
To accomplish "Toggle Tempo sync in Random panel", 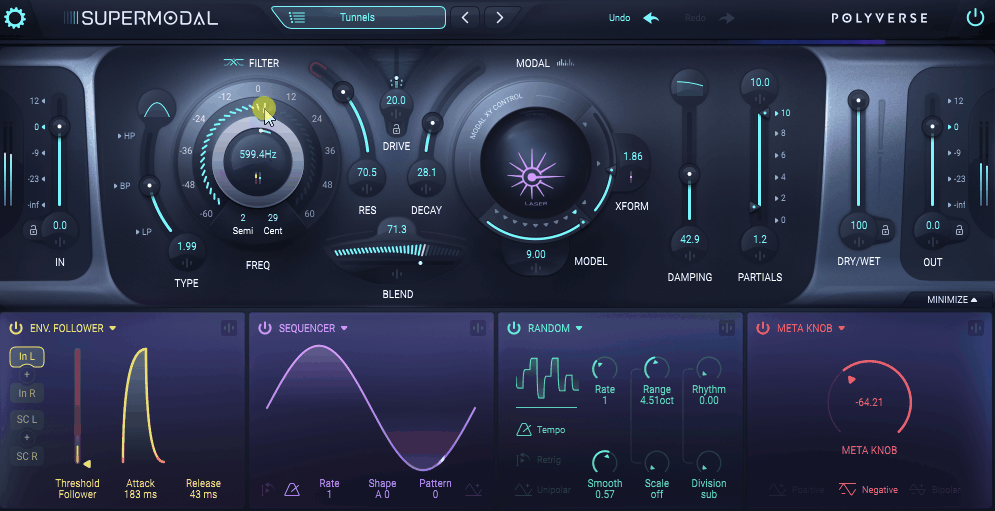I will (x=541, y=430).
